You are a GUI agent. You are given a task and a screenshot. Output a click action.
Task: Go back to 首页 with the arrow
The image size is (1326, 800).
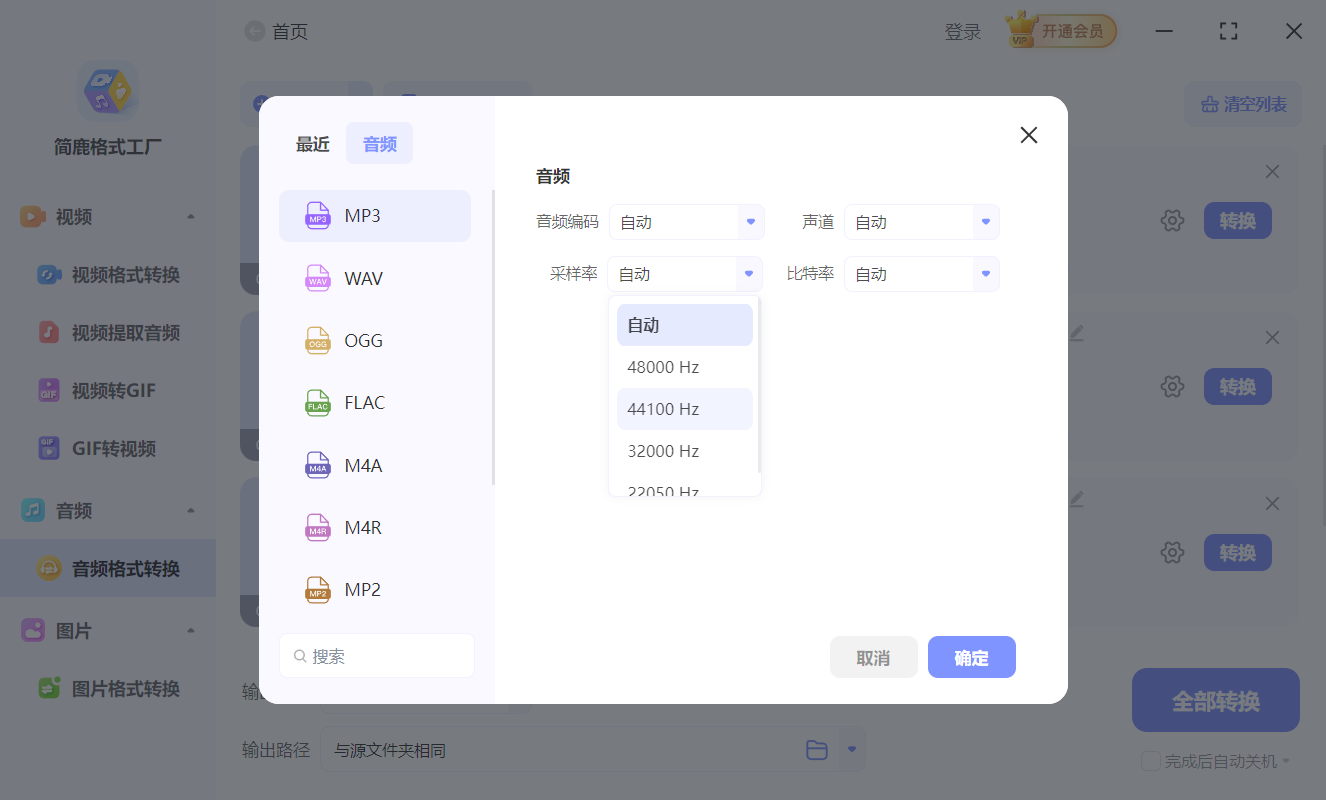(x=255, y=32)
